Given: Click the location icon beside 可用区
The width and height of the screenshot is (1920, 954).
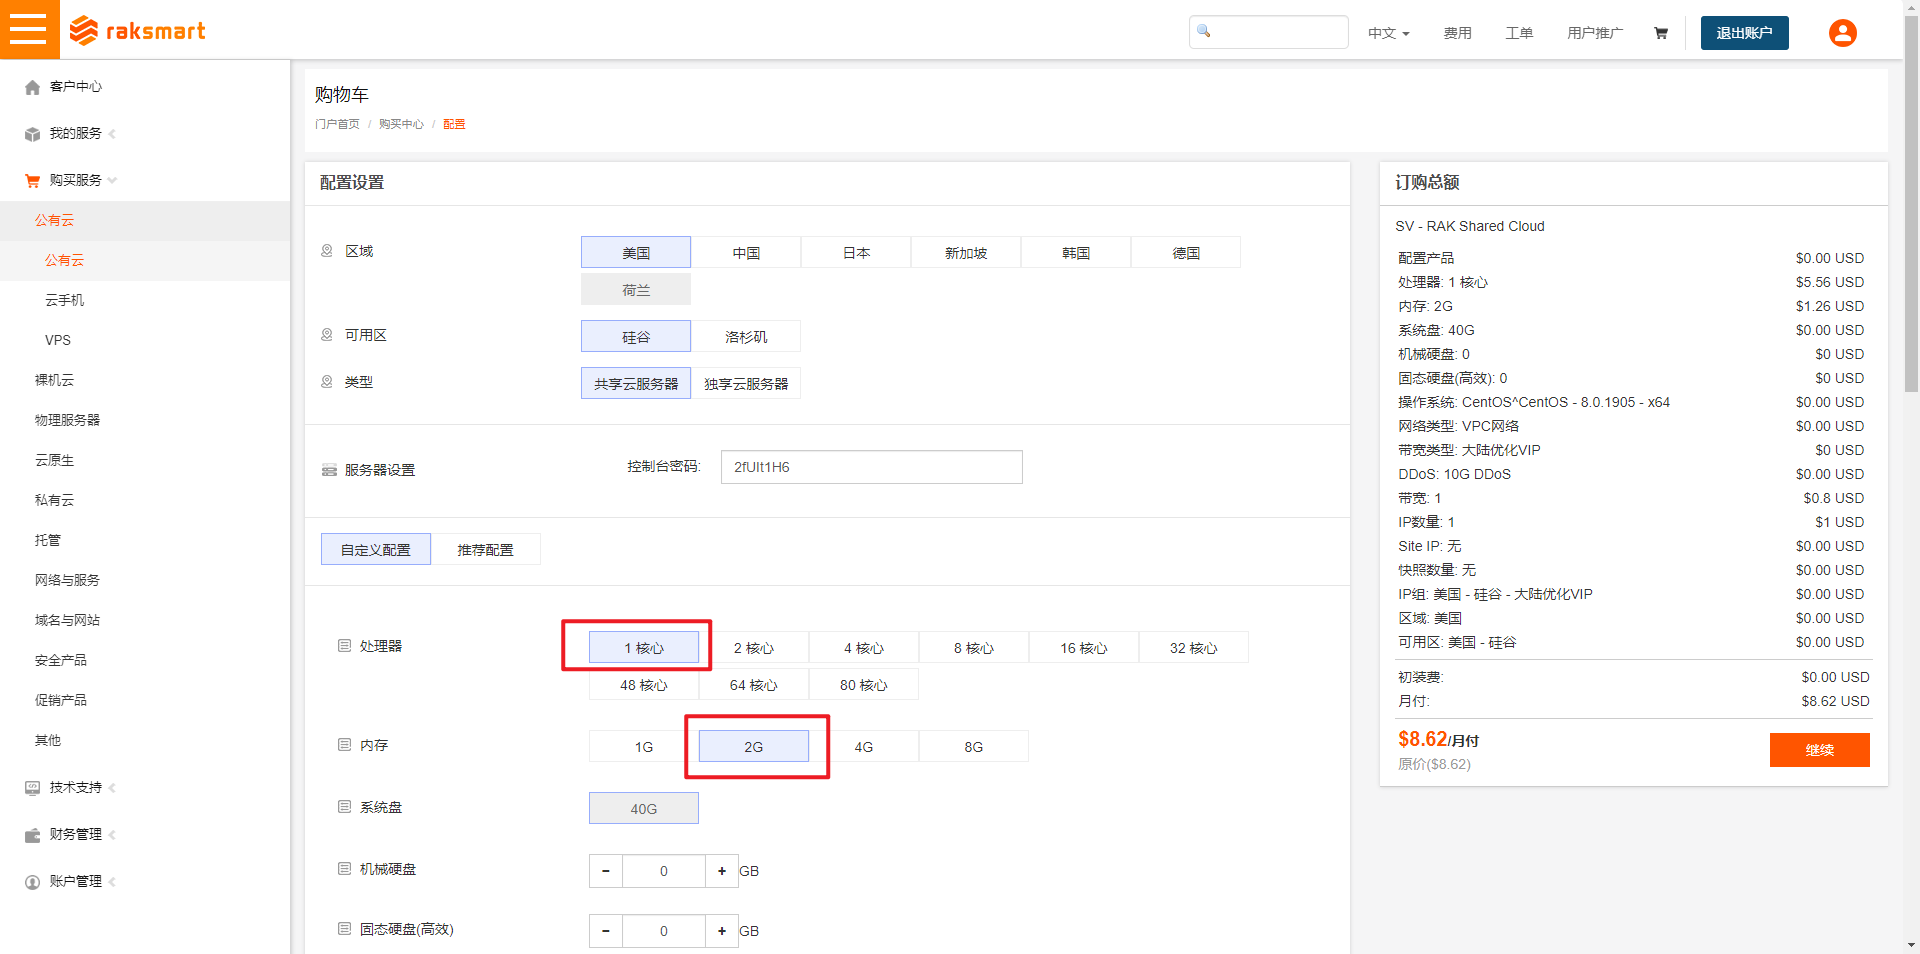Looking at the screenshot, I should click(x=327, y=335).
